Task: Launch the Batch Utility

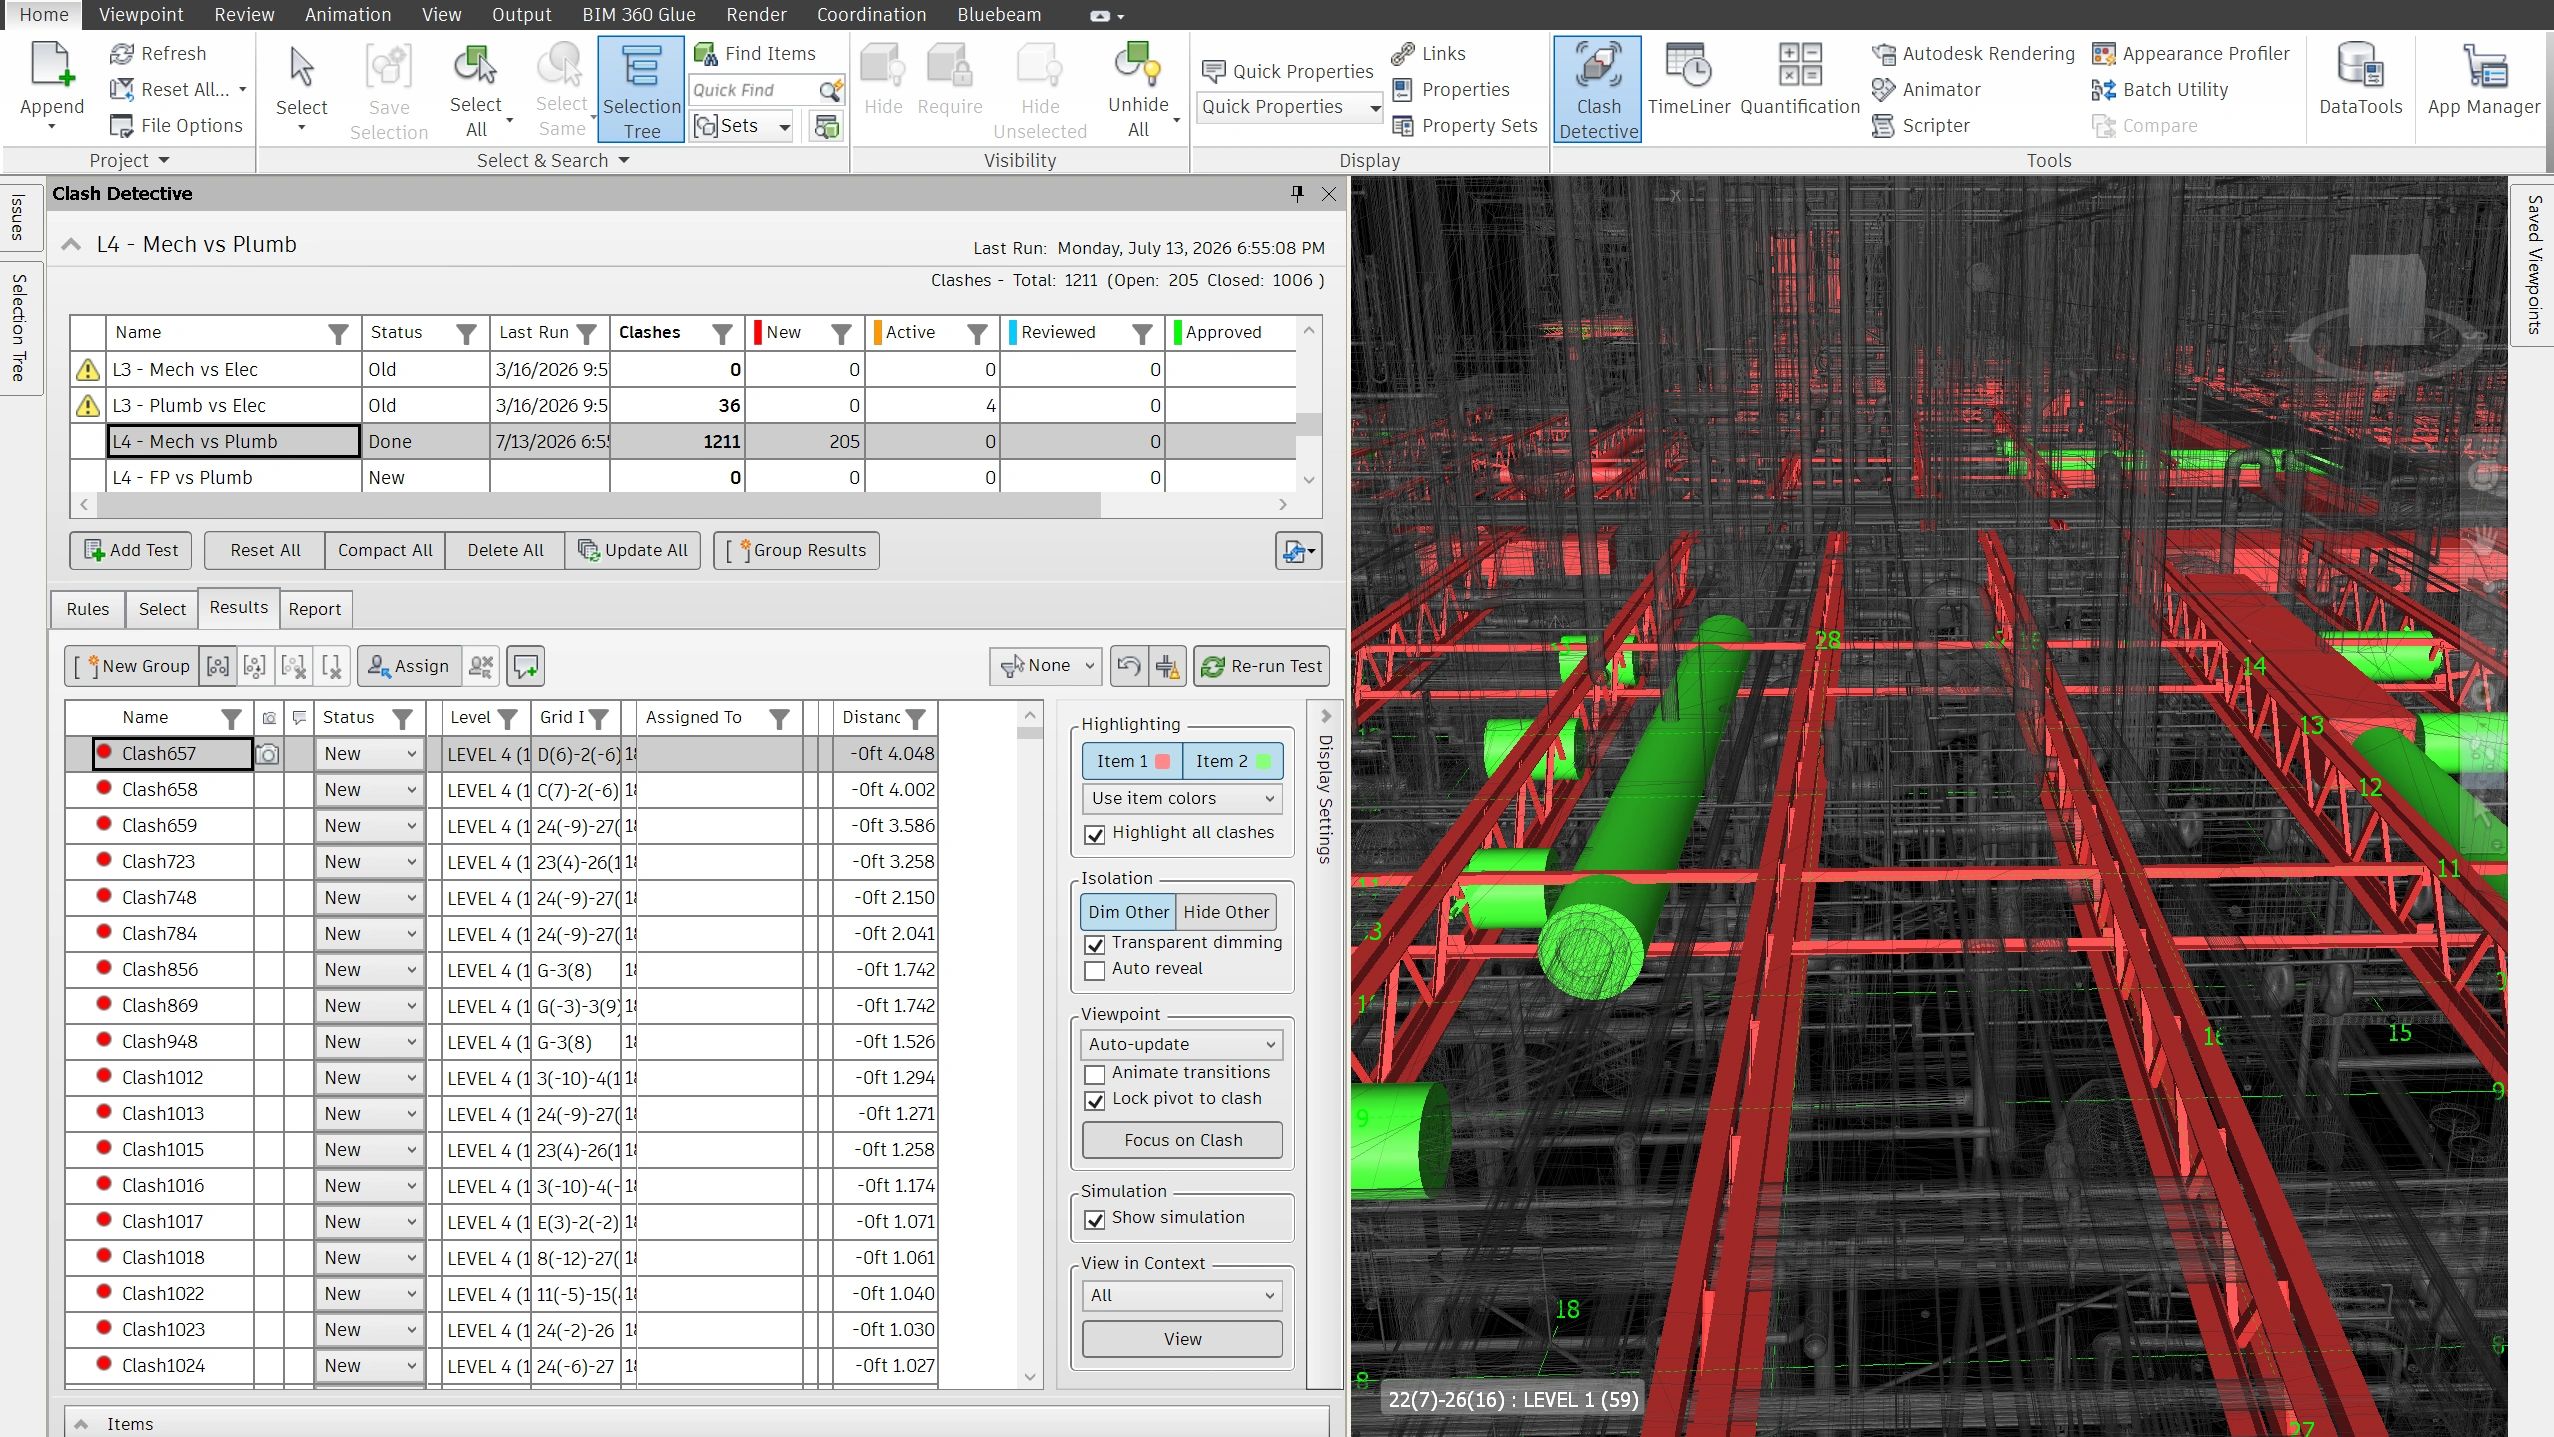Action: point(2160,90)
